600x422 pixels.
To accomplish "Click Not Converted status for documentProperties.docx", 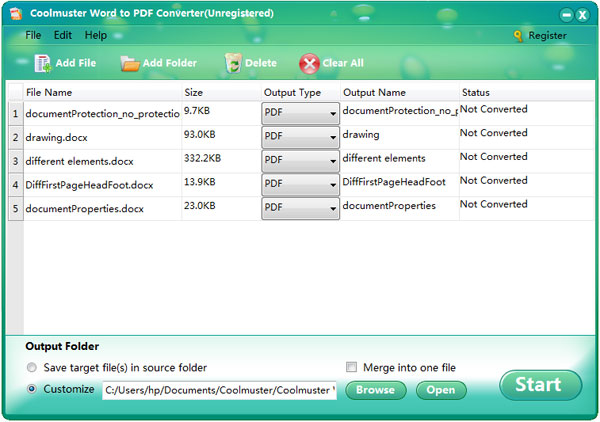I will click(494, 204).
